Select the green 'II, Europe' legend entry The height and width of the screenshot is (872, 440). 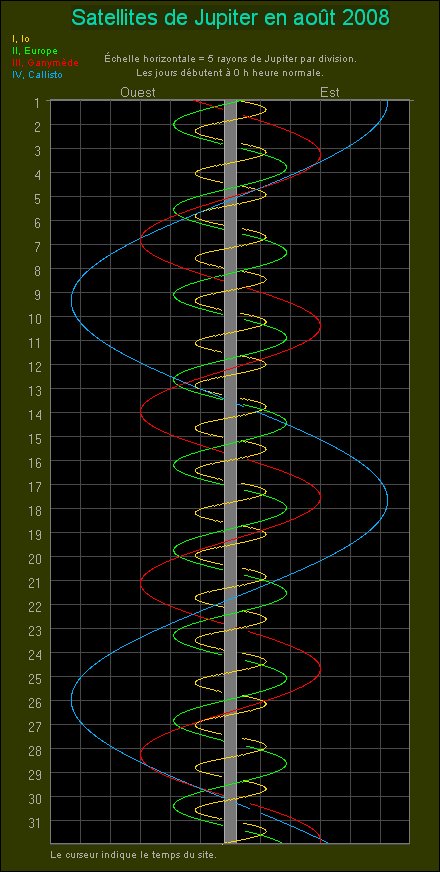click(x=34, y=51)
